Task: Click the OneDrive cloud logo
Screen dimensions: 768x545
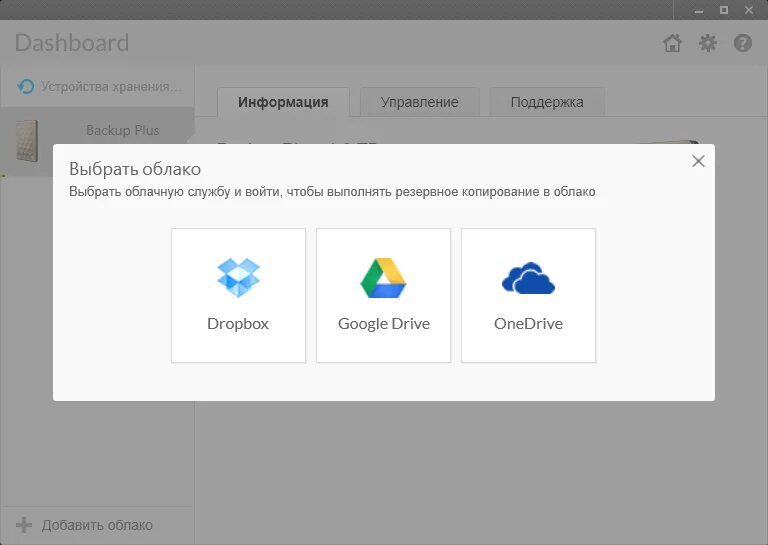Action: (528, 278)
